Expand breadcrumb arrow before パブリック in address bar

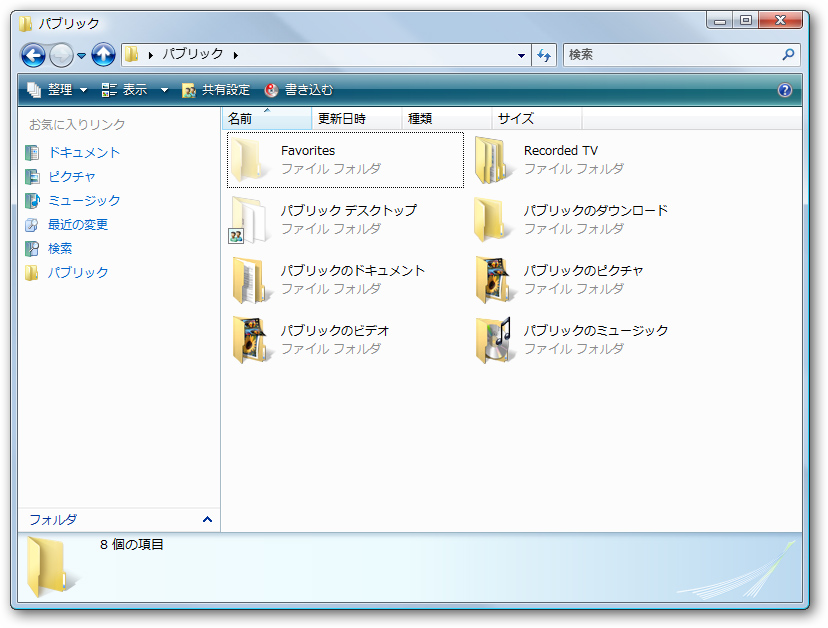click(x=151, y=55)
